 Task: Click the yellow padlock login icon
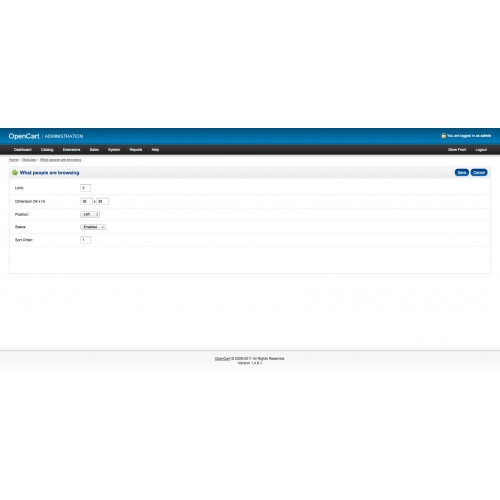point(444,135)
